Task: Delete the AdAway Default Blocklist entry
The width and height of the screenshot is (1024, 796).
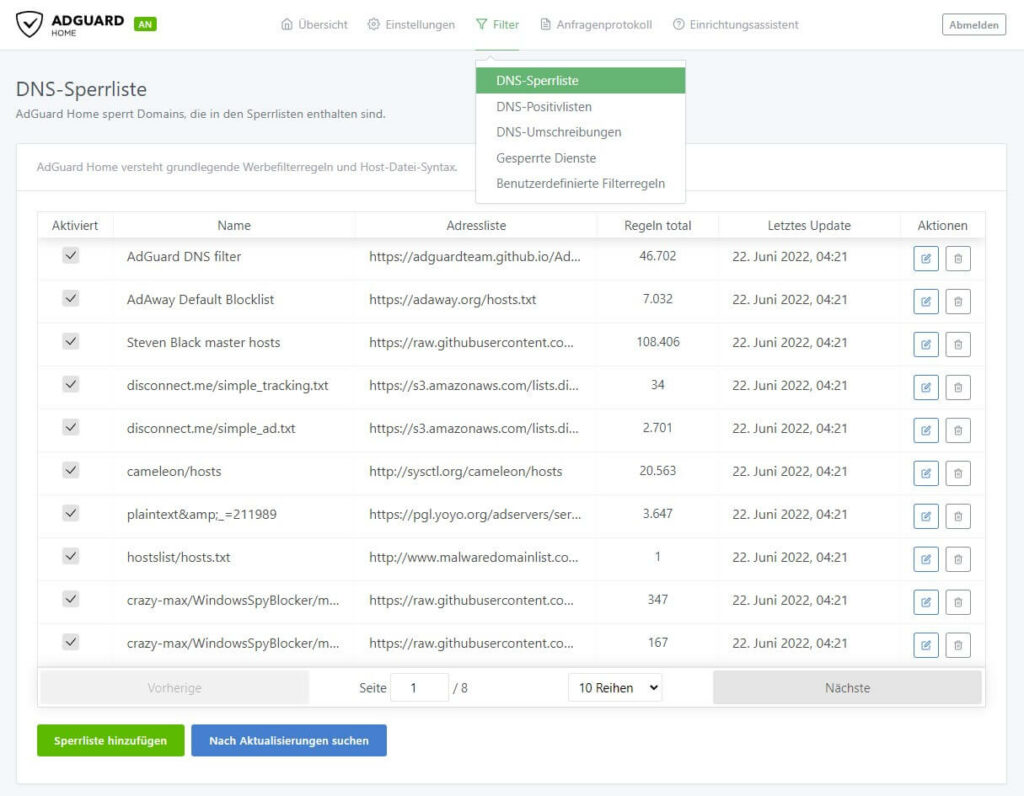Action: (957, 302)
